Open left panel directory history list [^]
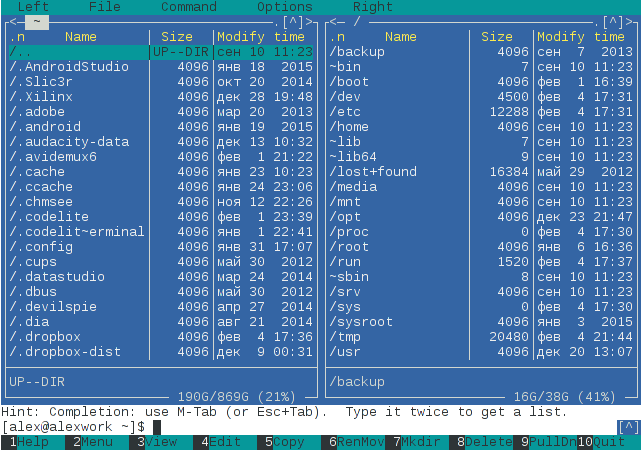Viewport: 642px width, 450px height. tap(293, 22)
